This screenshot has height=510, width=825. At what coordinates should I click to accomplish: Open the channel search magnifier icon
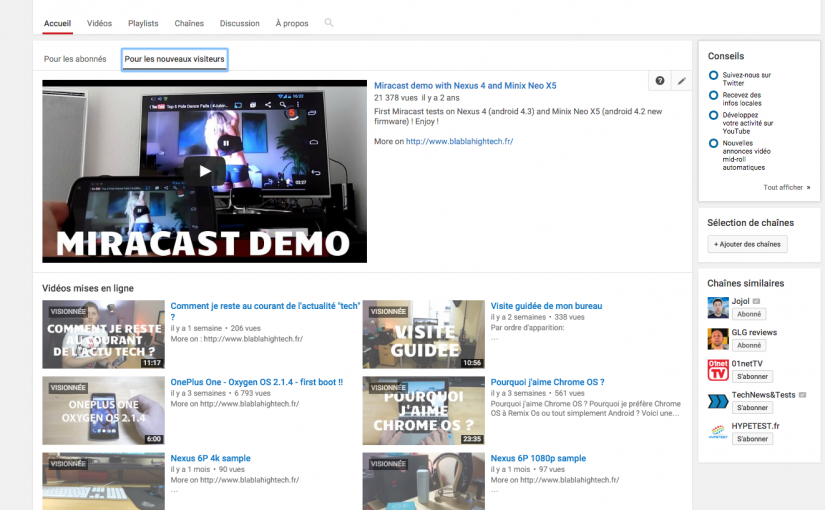pos(329,23)
